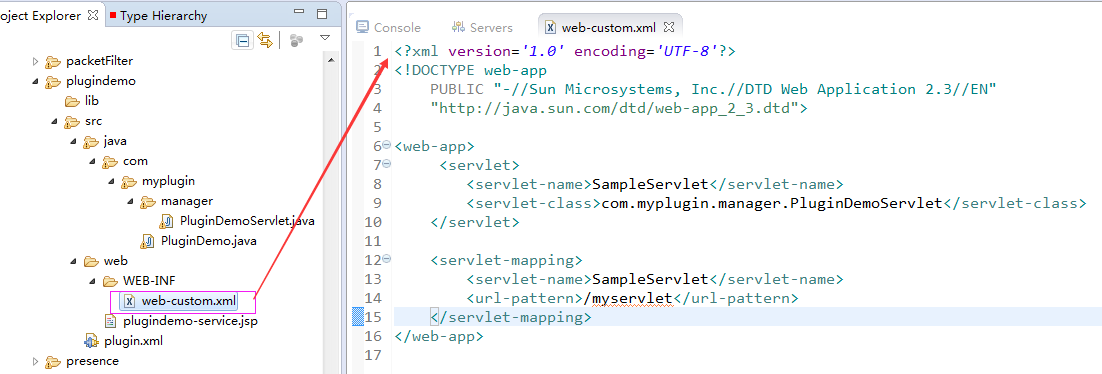Open plugindemo-service.jsp file
Screen dimensions: 1102x374
pyautogui.click(x=191, y=321)
